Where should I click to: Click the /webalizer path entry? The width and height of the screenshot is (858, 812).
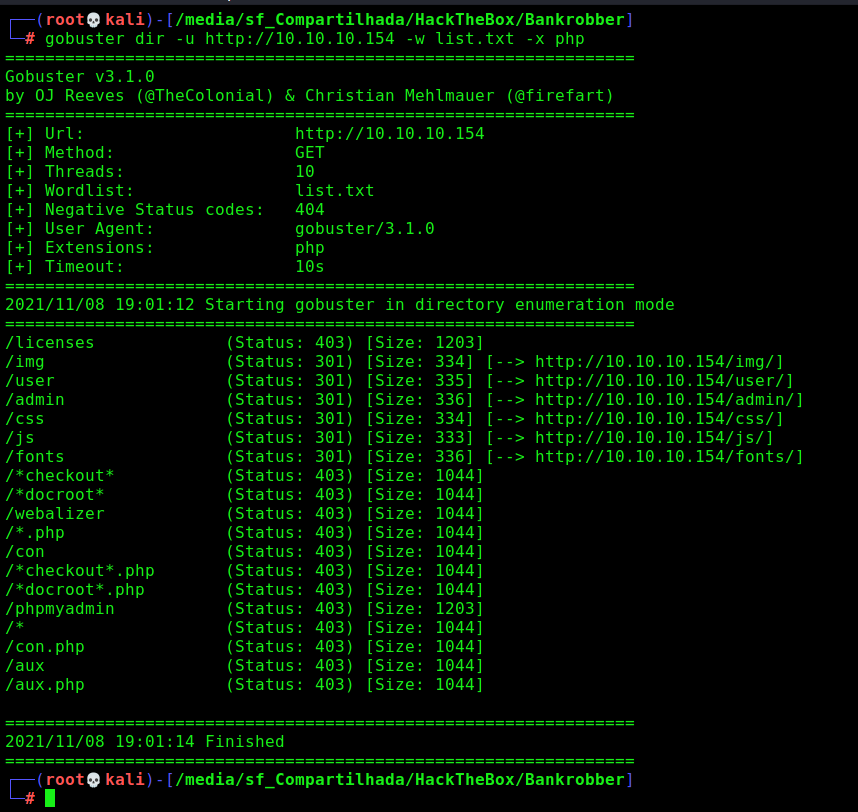55,514
